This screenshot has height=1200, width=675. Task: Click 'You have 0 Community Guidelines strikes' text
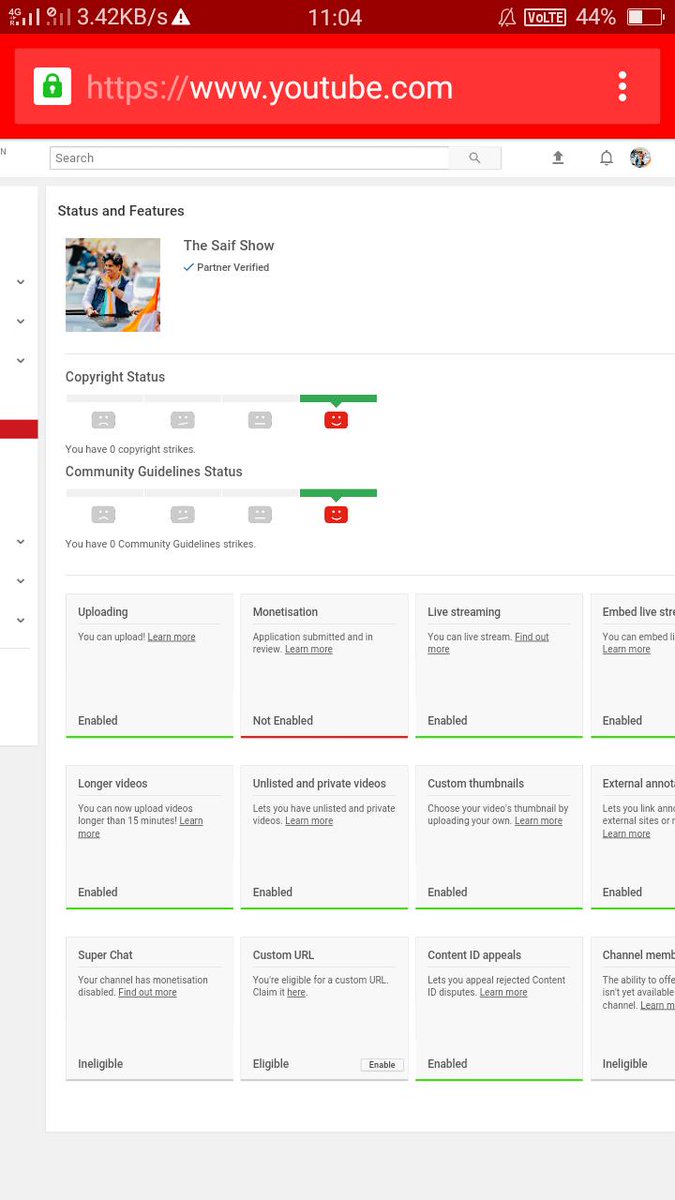(x=160, y=544)
